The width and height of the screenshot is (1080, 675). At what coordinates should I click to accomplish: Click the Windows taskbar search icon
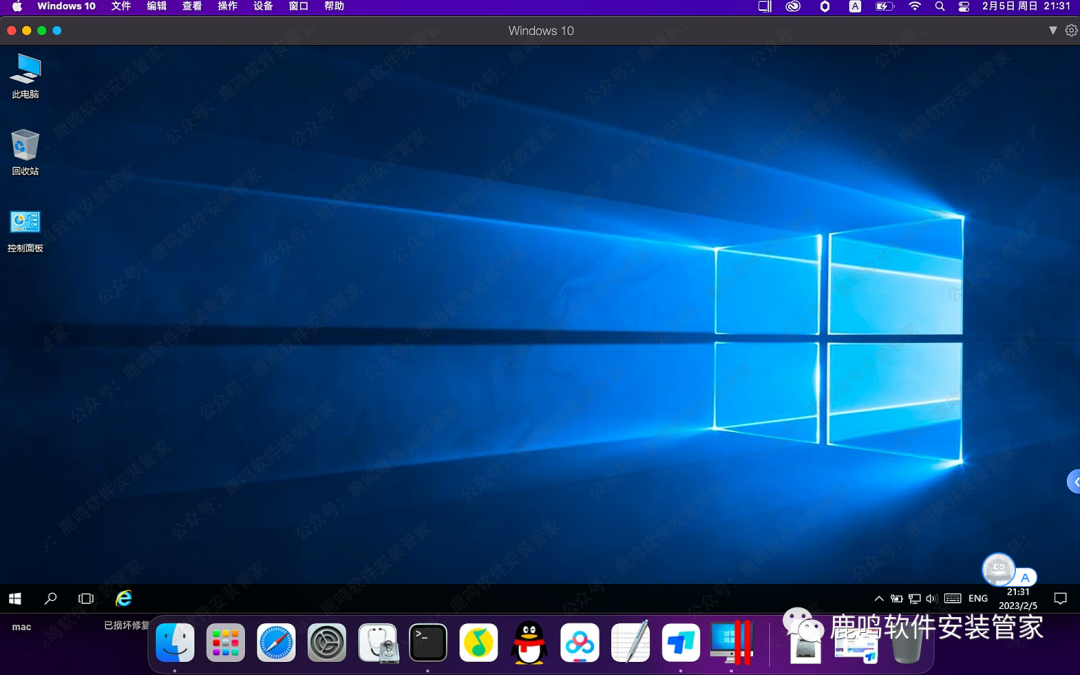[50, 598]
